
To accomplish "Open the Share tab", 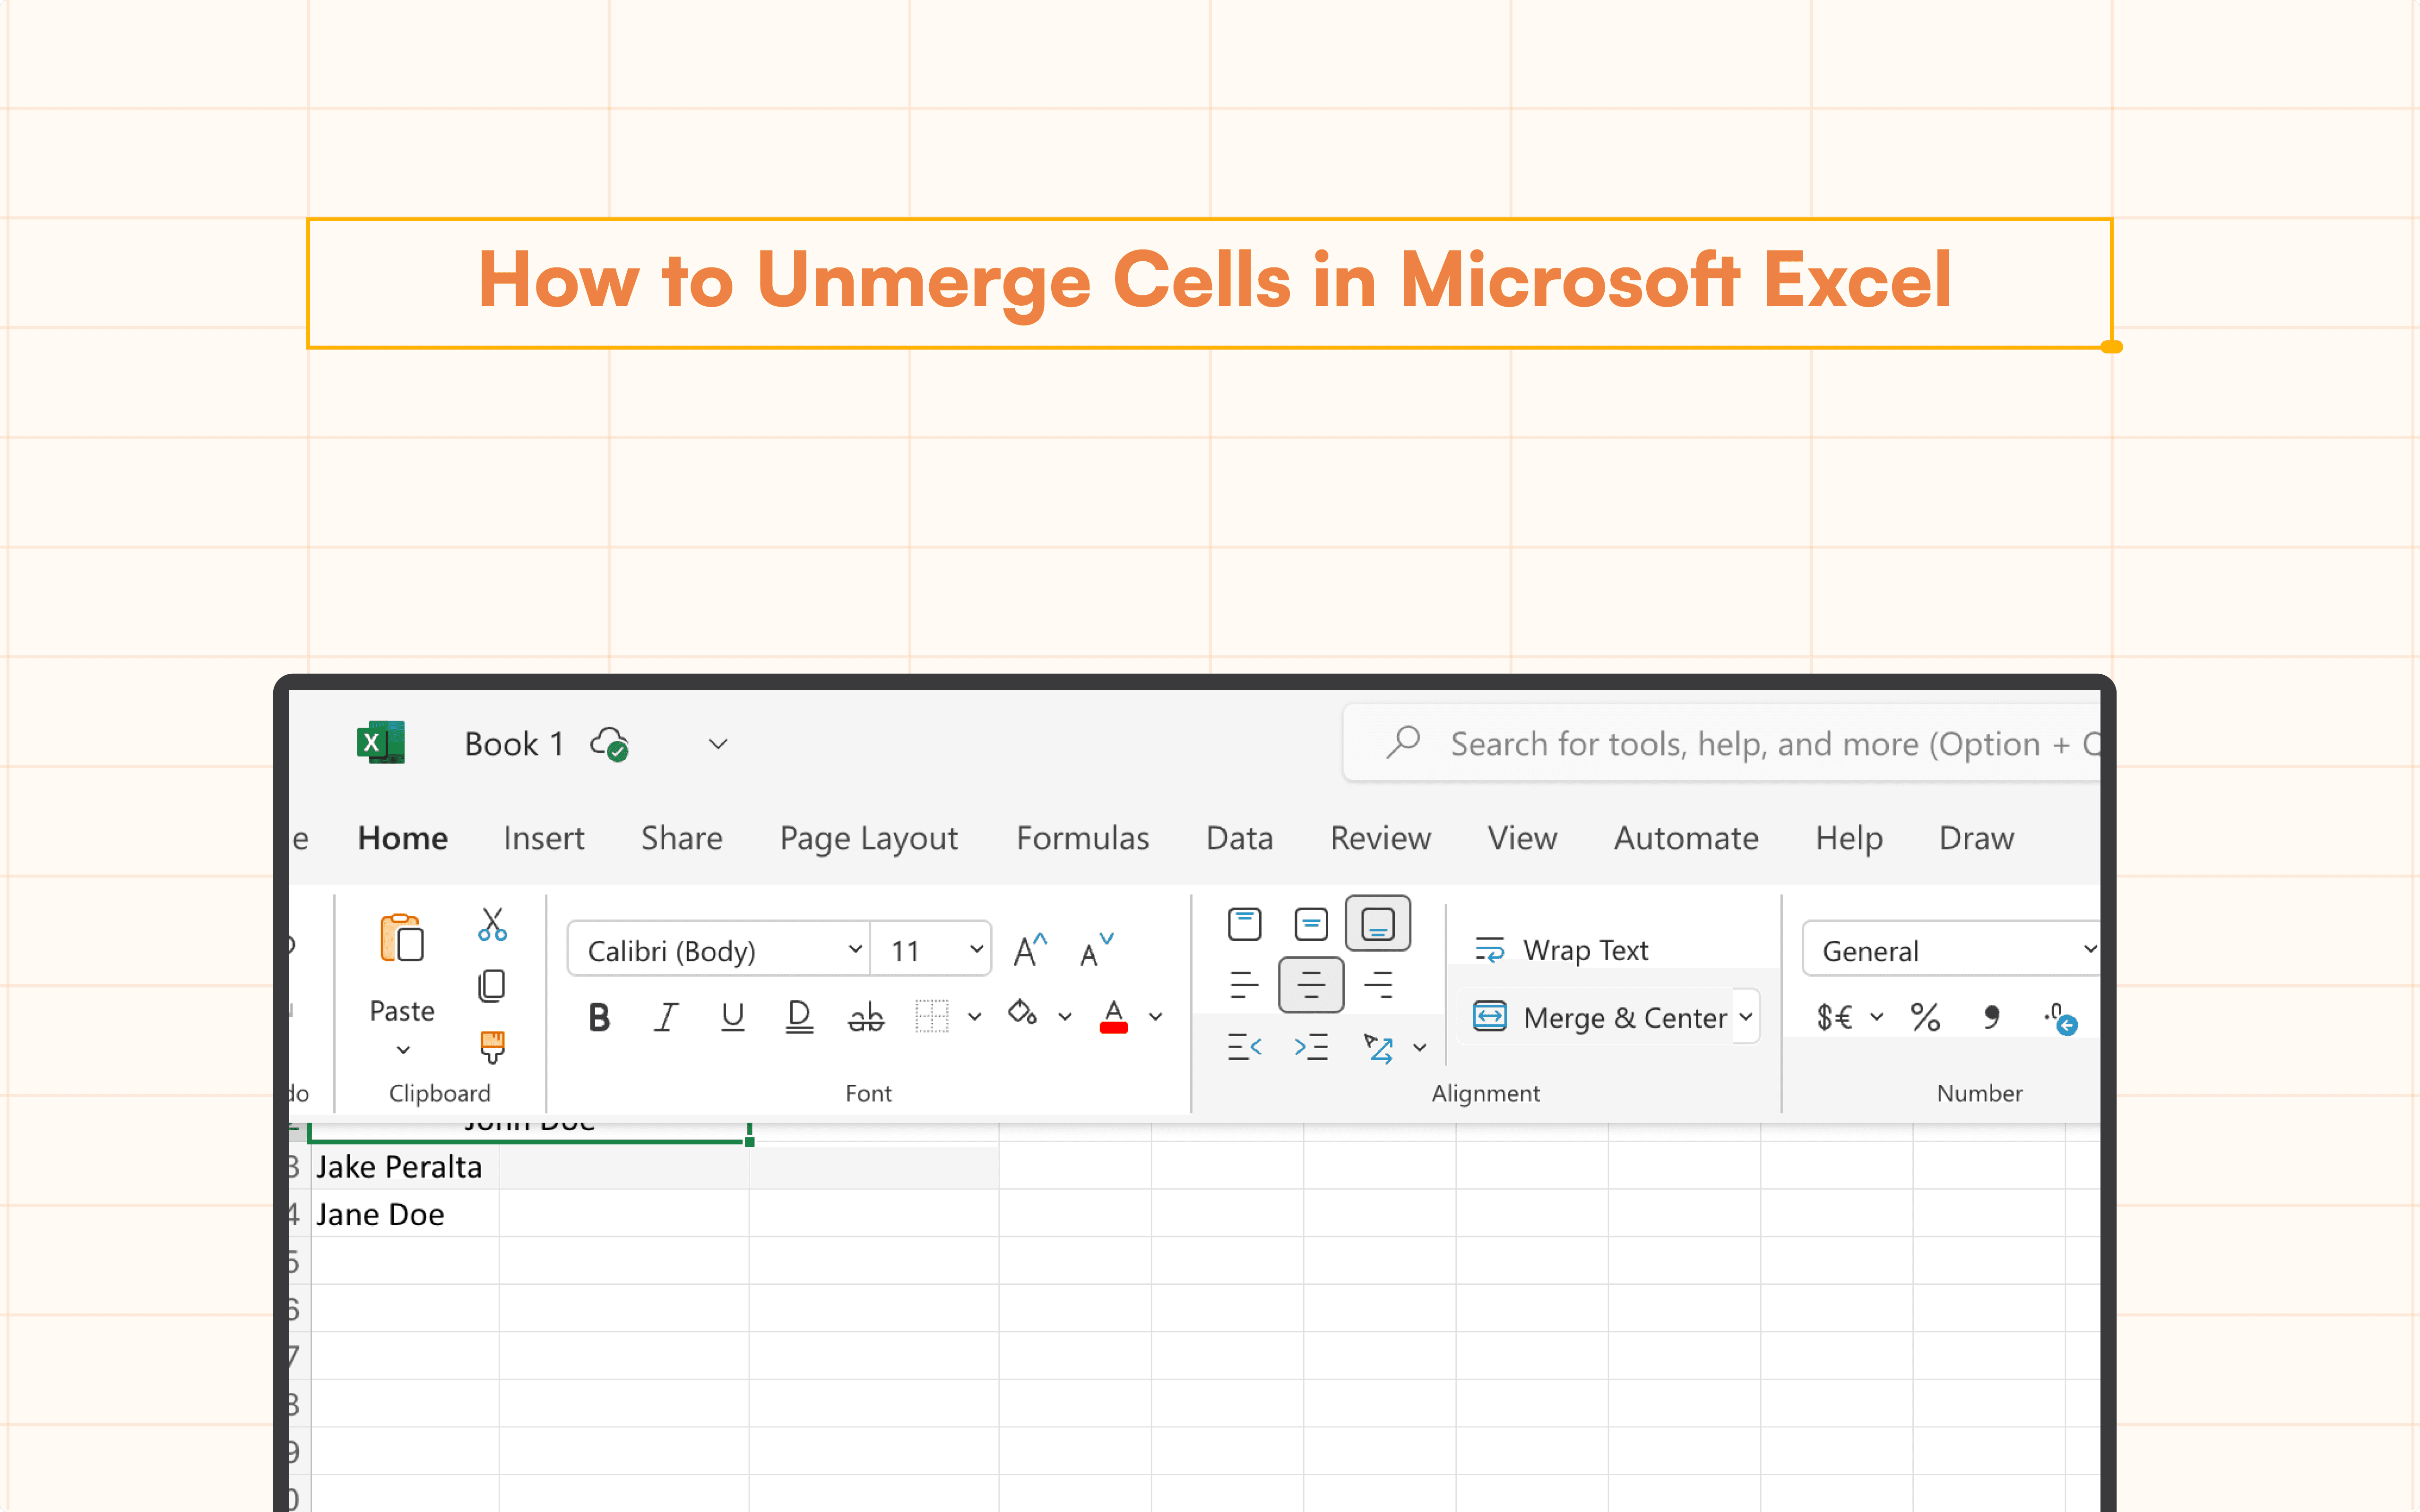I will point(682,838).
